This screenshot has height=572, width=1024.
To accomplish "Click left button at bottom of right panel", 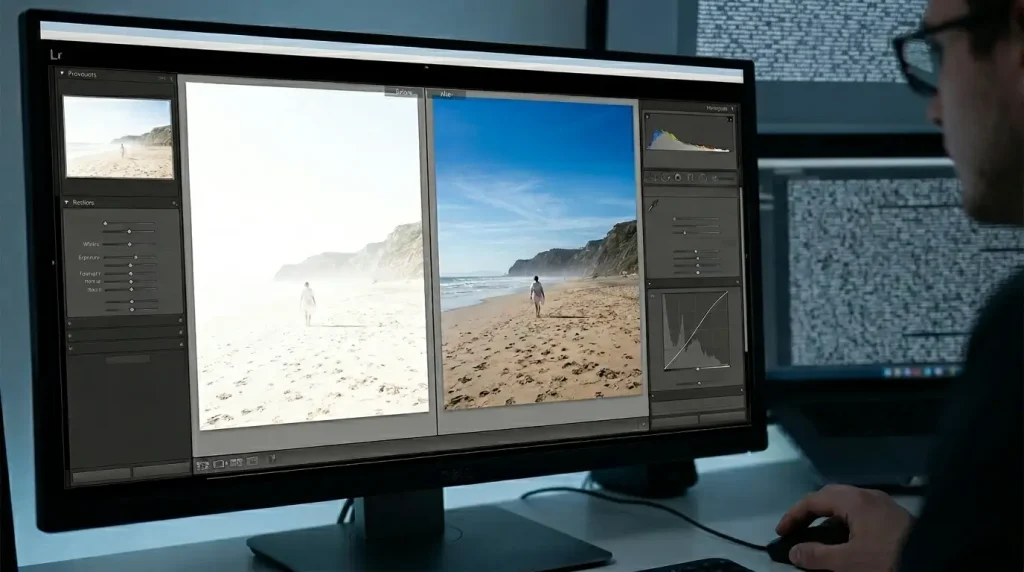I will [x=675, y=419].
